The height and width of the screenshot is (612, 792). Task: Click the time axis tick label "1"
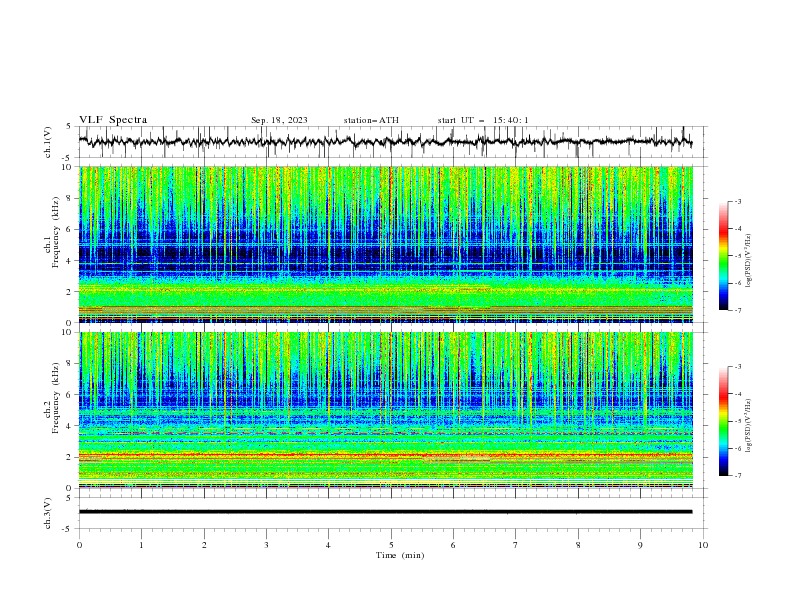click(141, 545)
